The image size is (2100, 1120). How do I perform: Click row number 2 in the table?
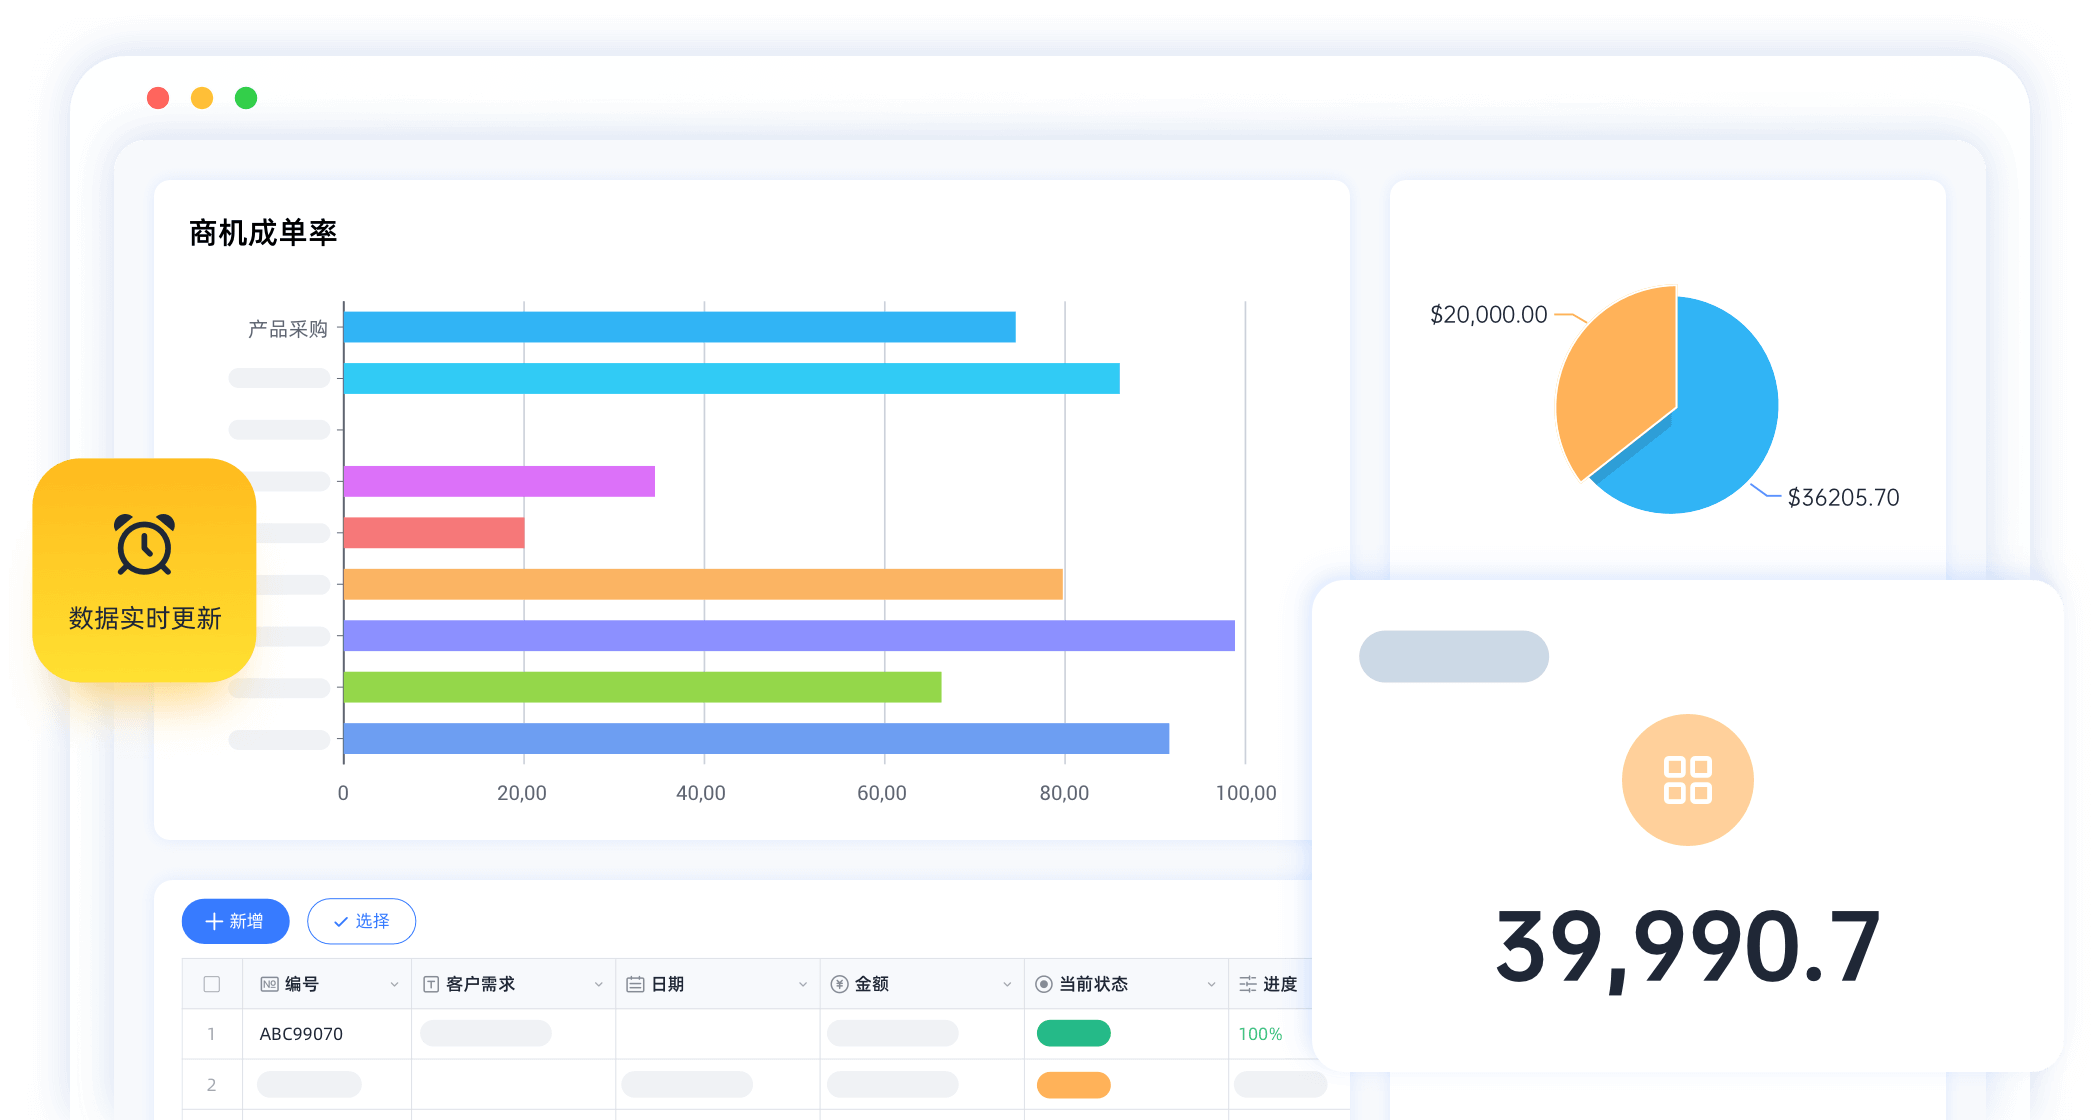coord(211,1085)
